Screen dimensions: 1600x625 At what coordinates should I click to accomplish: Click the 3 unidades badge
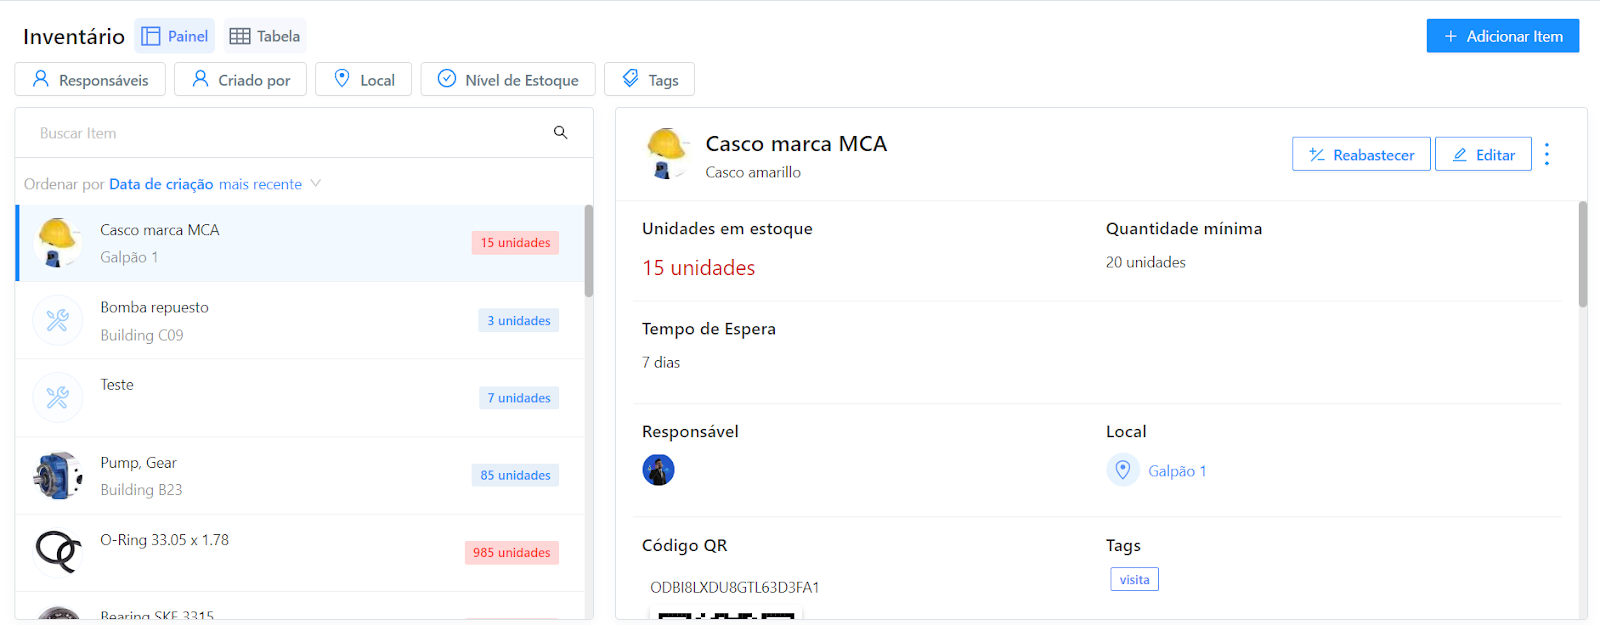coord(519,321)
